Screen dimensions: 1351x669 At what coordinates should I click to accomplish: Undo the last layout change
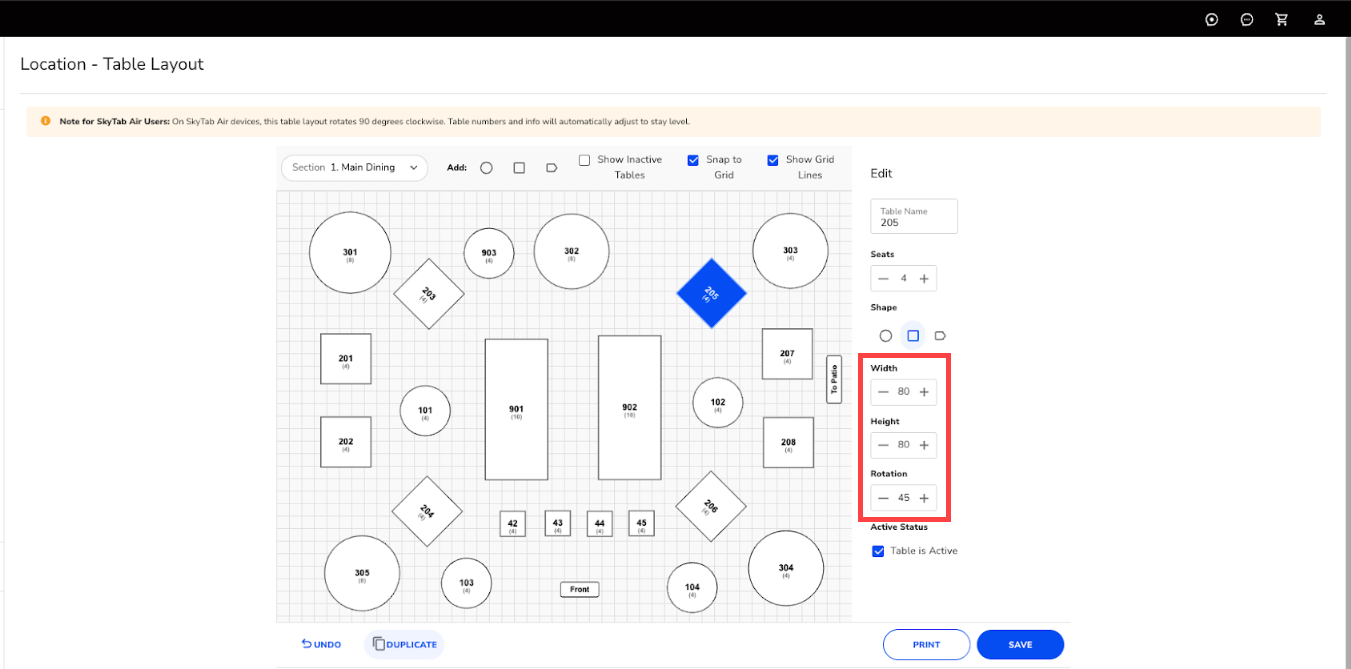coord(321,645)
